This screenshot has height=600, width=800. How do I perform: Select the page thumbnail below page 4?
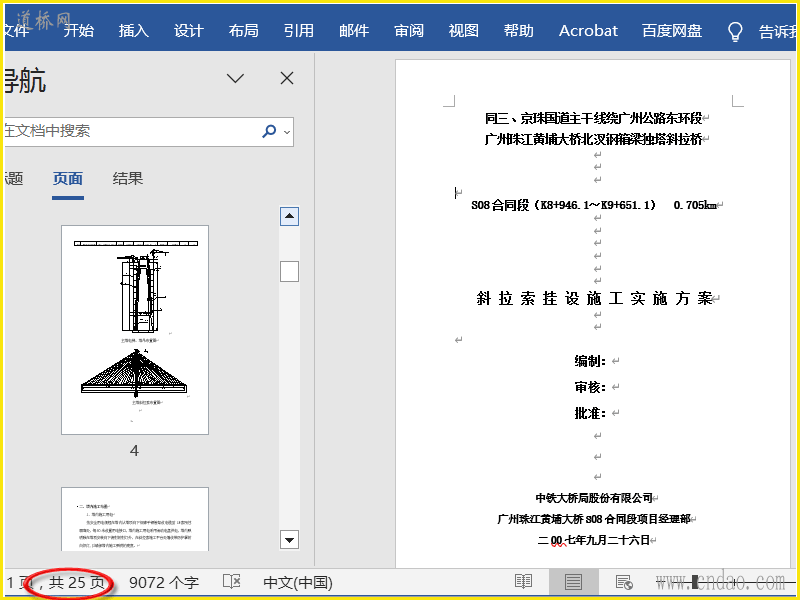(x=135, y=519)
